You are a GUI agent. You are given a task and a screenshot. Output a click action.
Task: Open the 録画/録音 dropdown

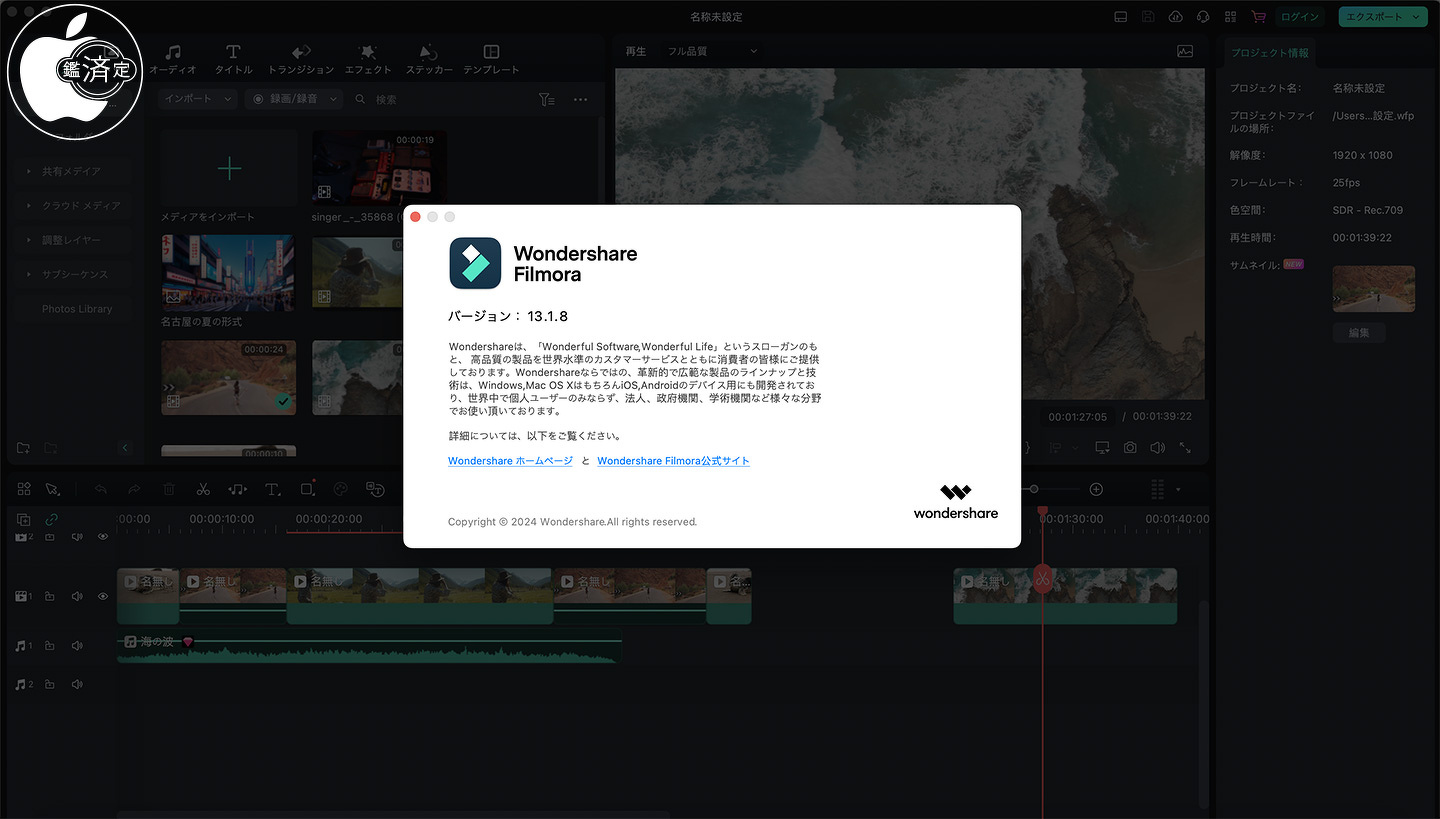[x=294, y=99]
